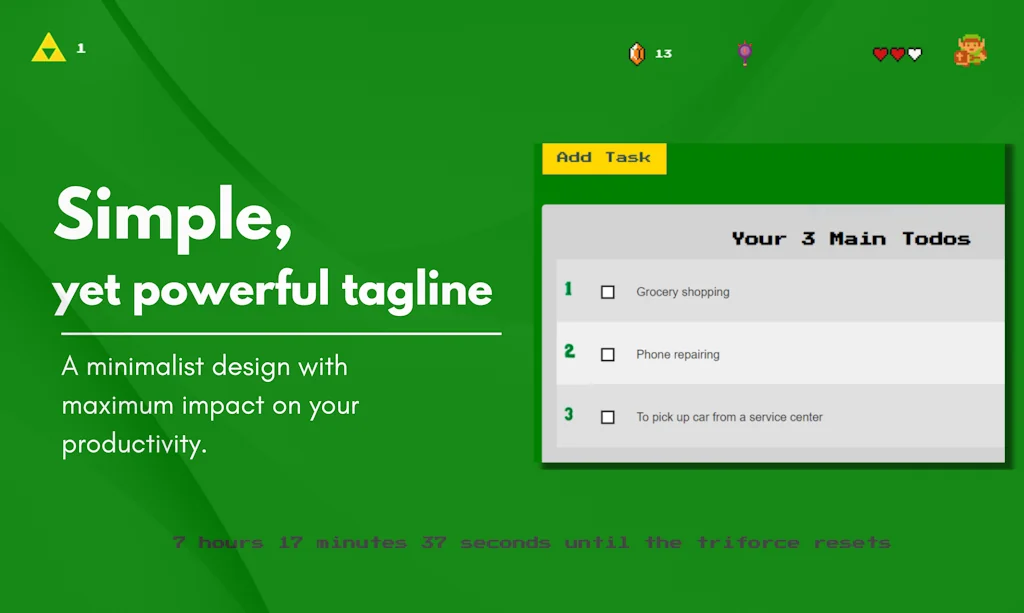Image resolution: width=1024 pixels, height=613 pixels.
Task: Click the 'A minimalist design' description paragraph
Action: coord(210,405)
